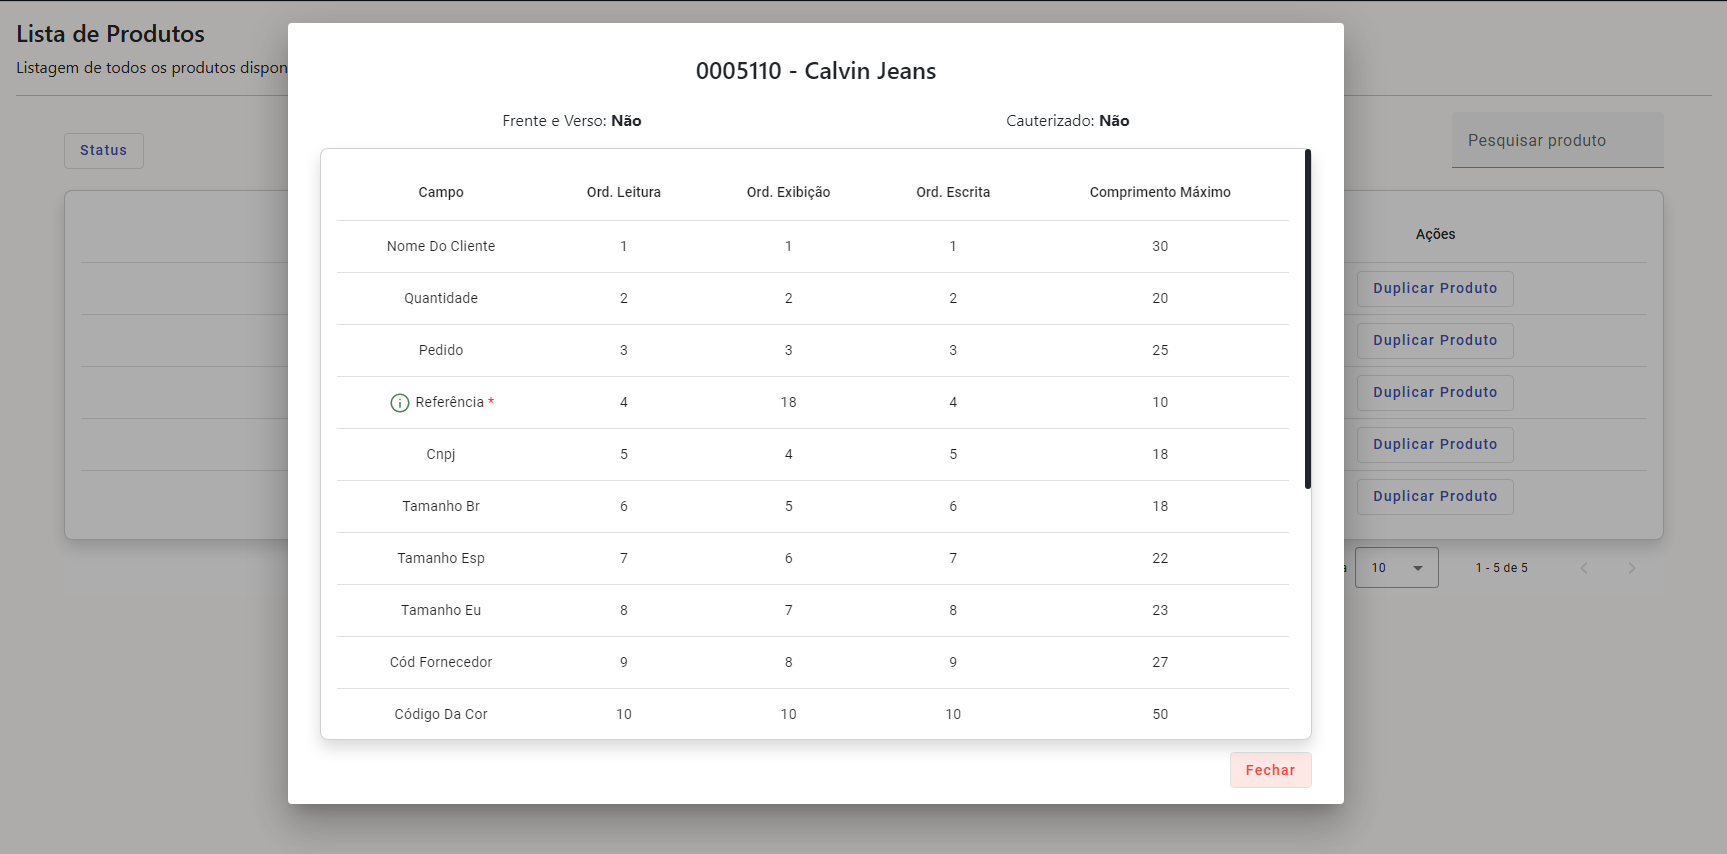Click the Ord. Escrita column header

coord(953,193)
